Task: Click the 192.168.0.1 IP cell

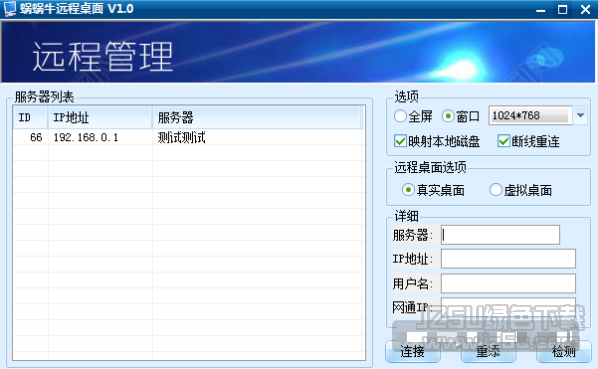Action: [86, 137]
